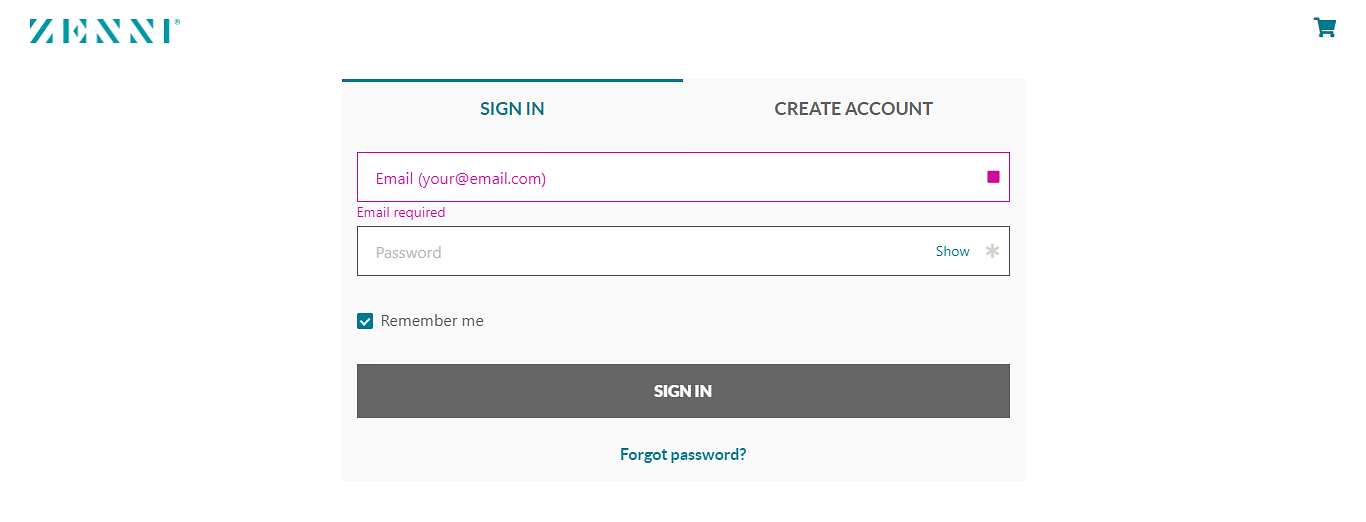Switch to the Sign In tab
This screenshot has height=522, width=1366.
coord(512,109)
